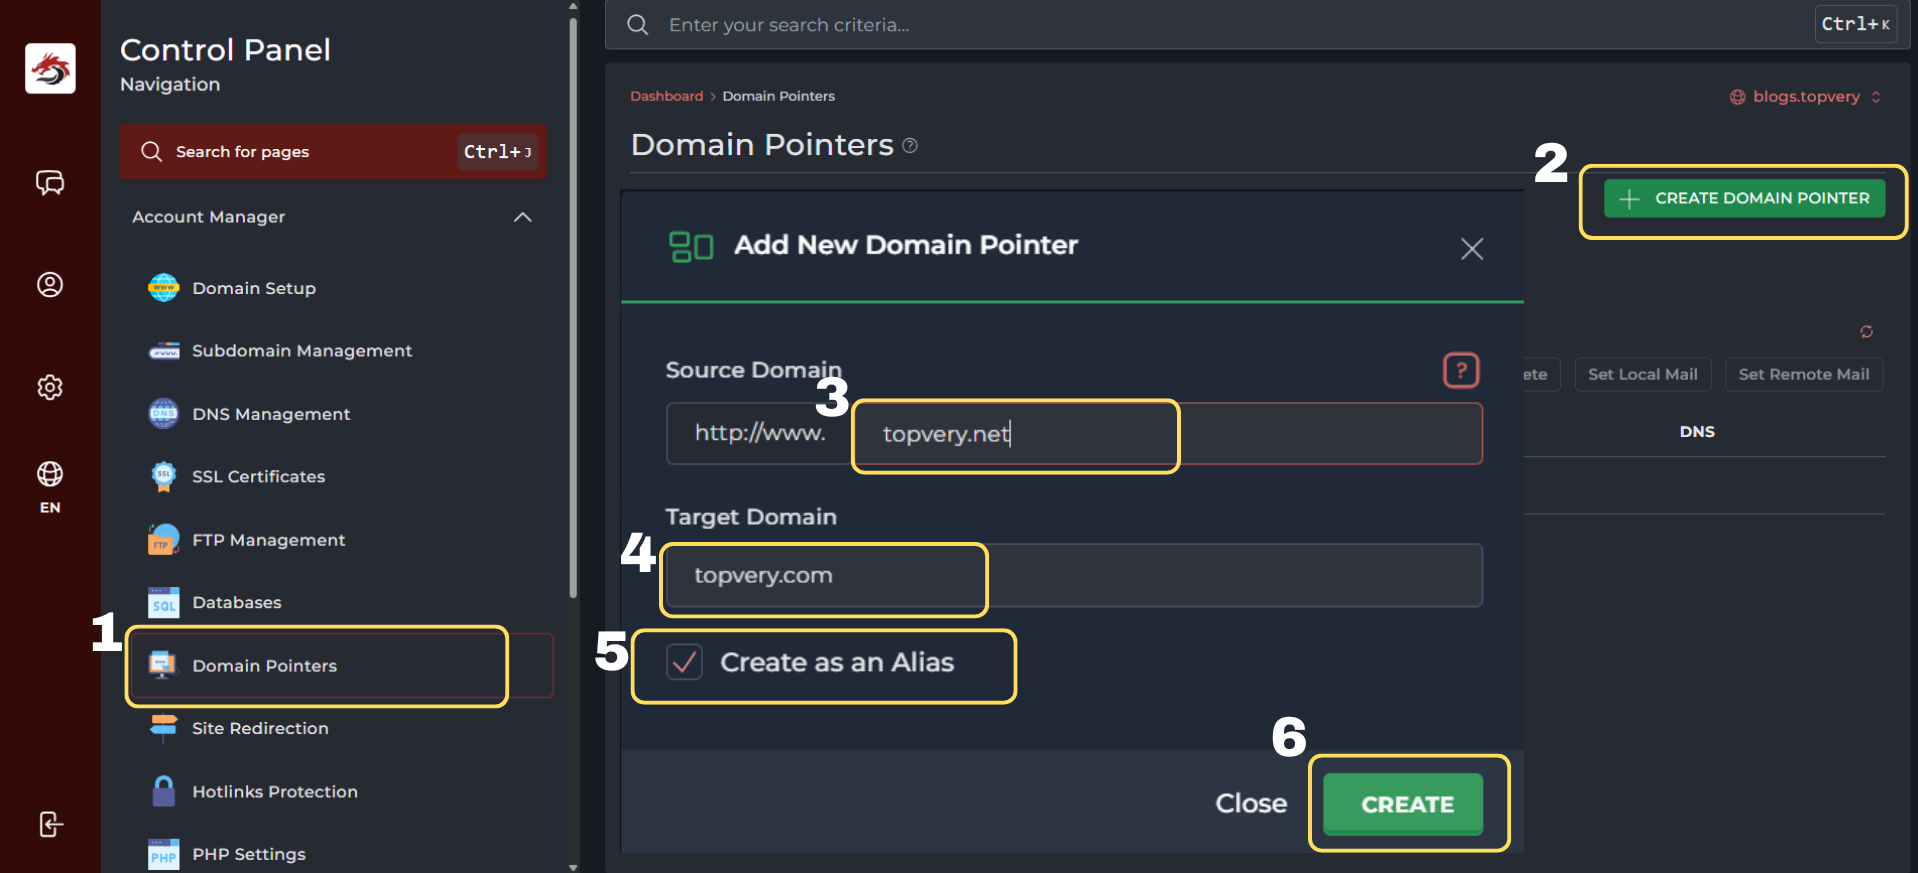
Task: Open DNS Management in the sidebar
Action: (x=271, y=414)
